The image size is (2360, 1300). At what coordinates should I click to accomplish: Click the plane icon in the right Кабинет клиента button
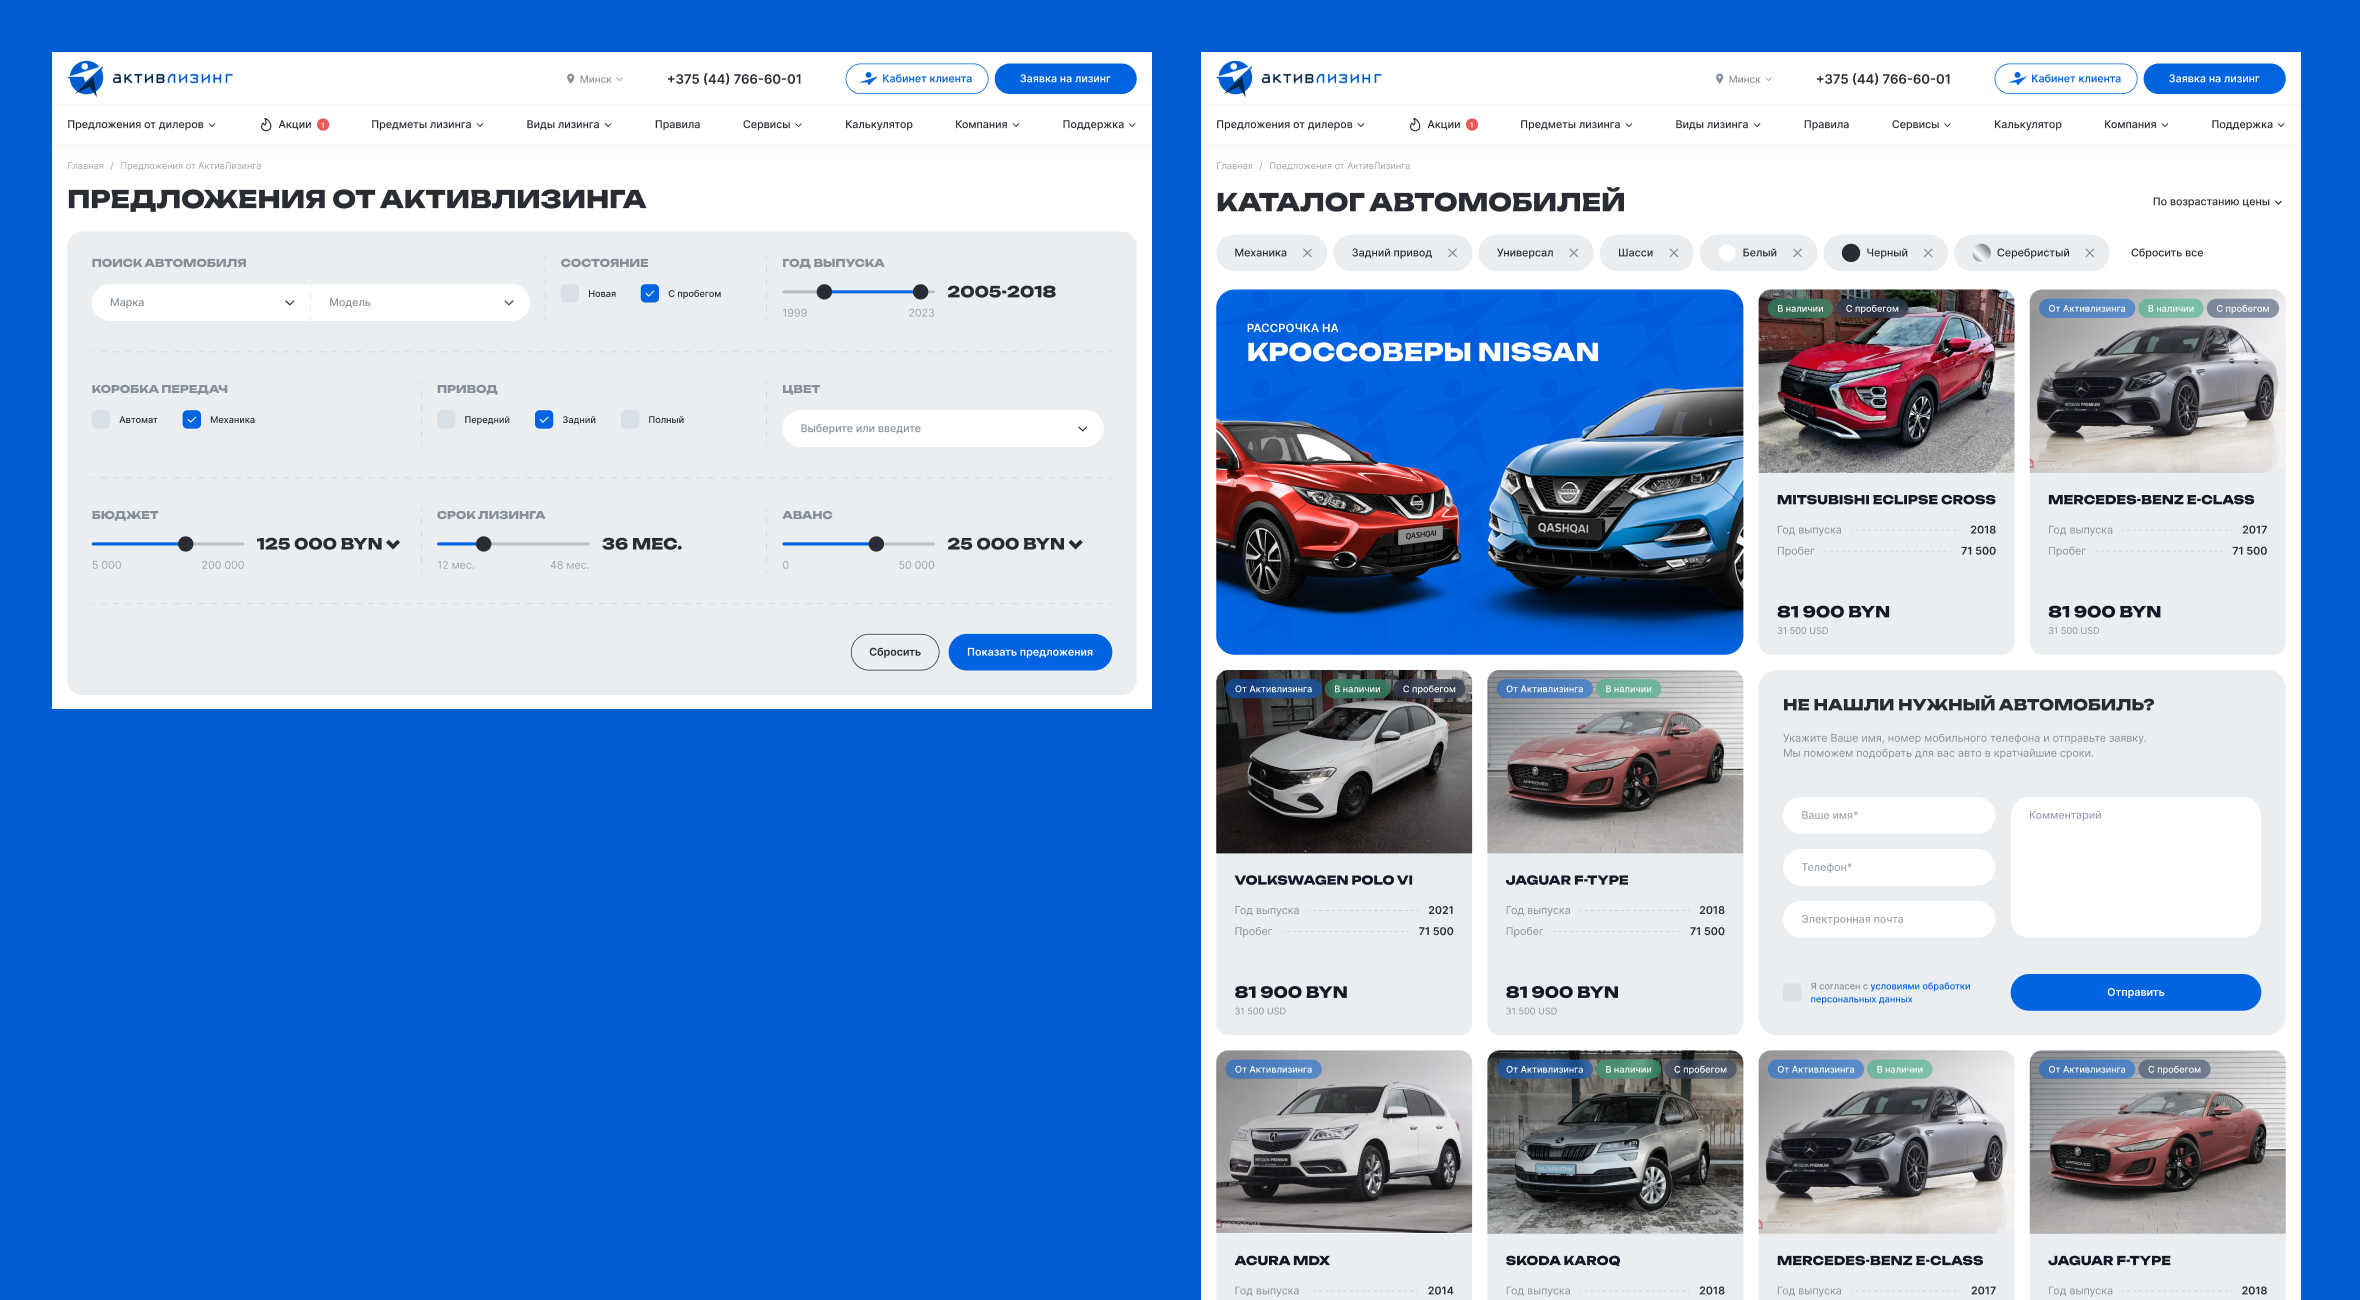[2018, 79]
